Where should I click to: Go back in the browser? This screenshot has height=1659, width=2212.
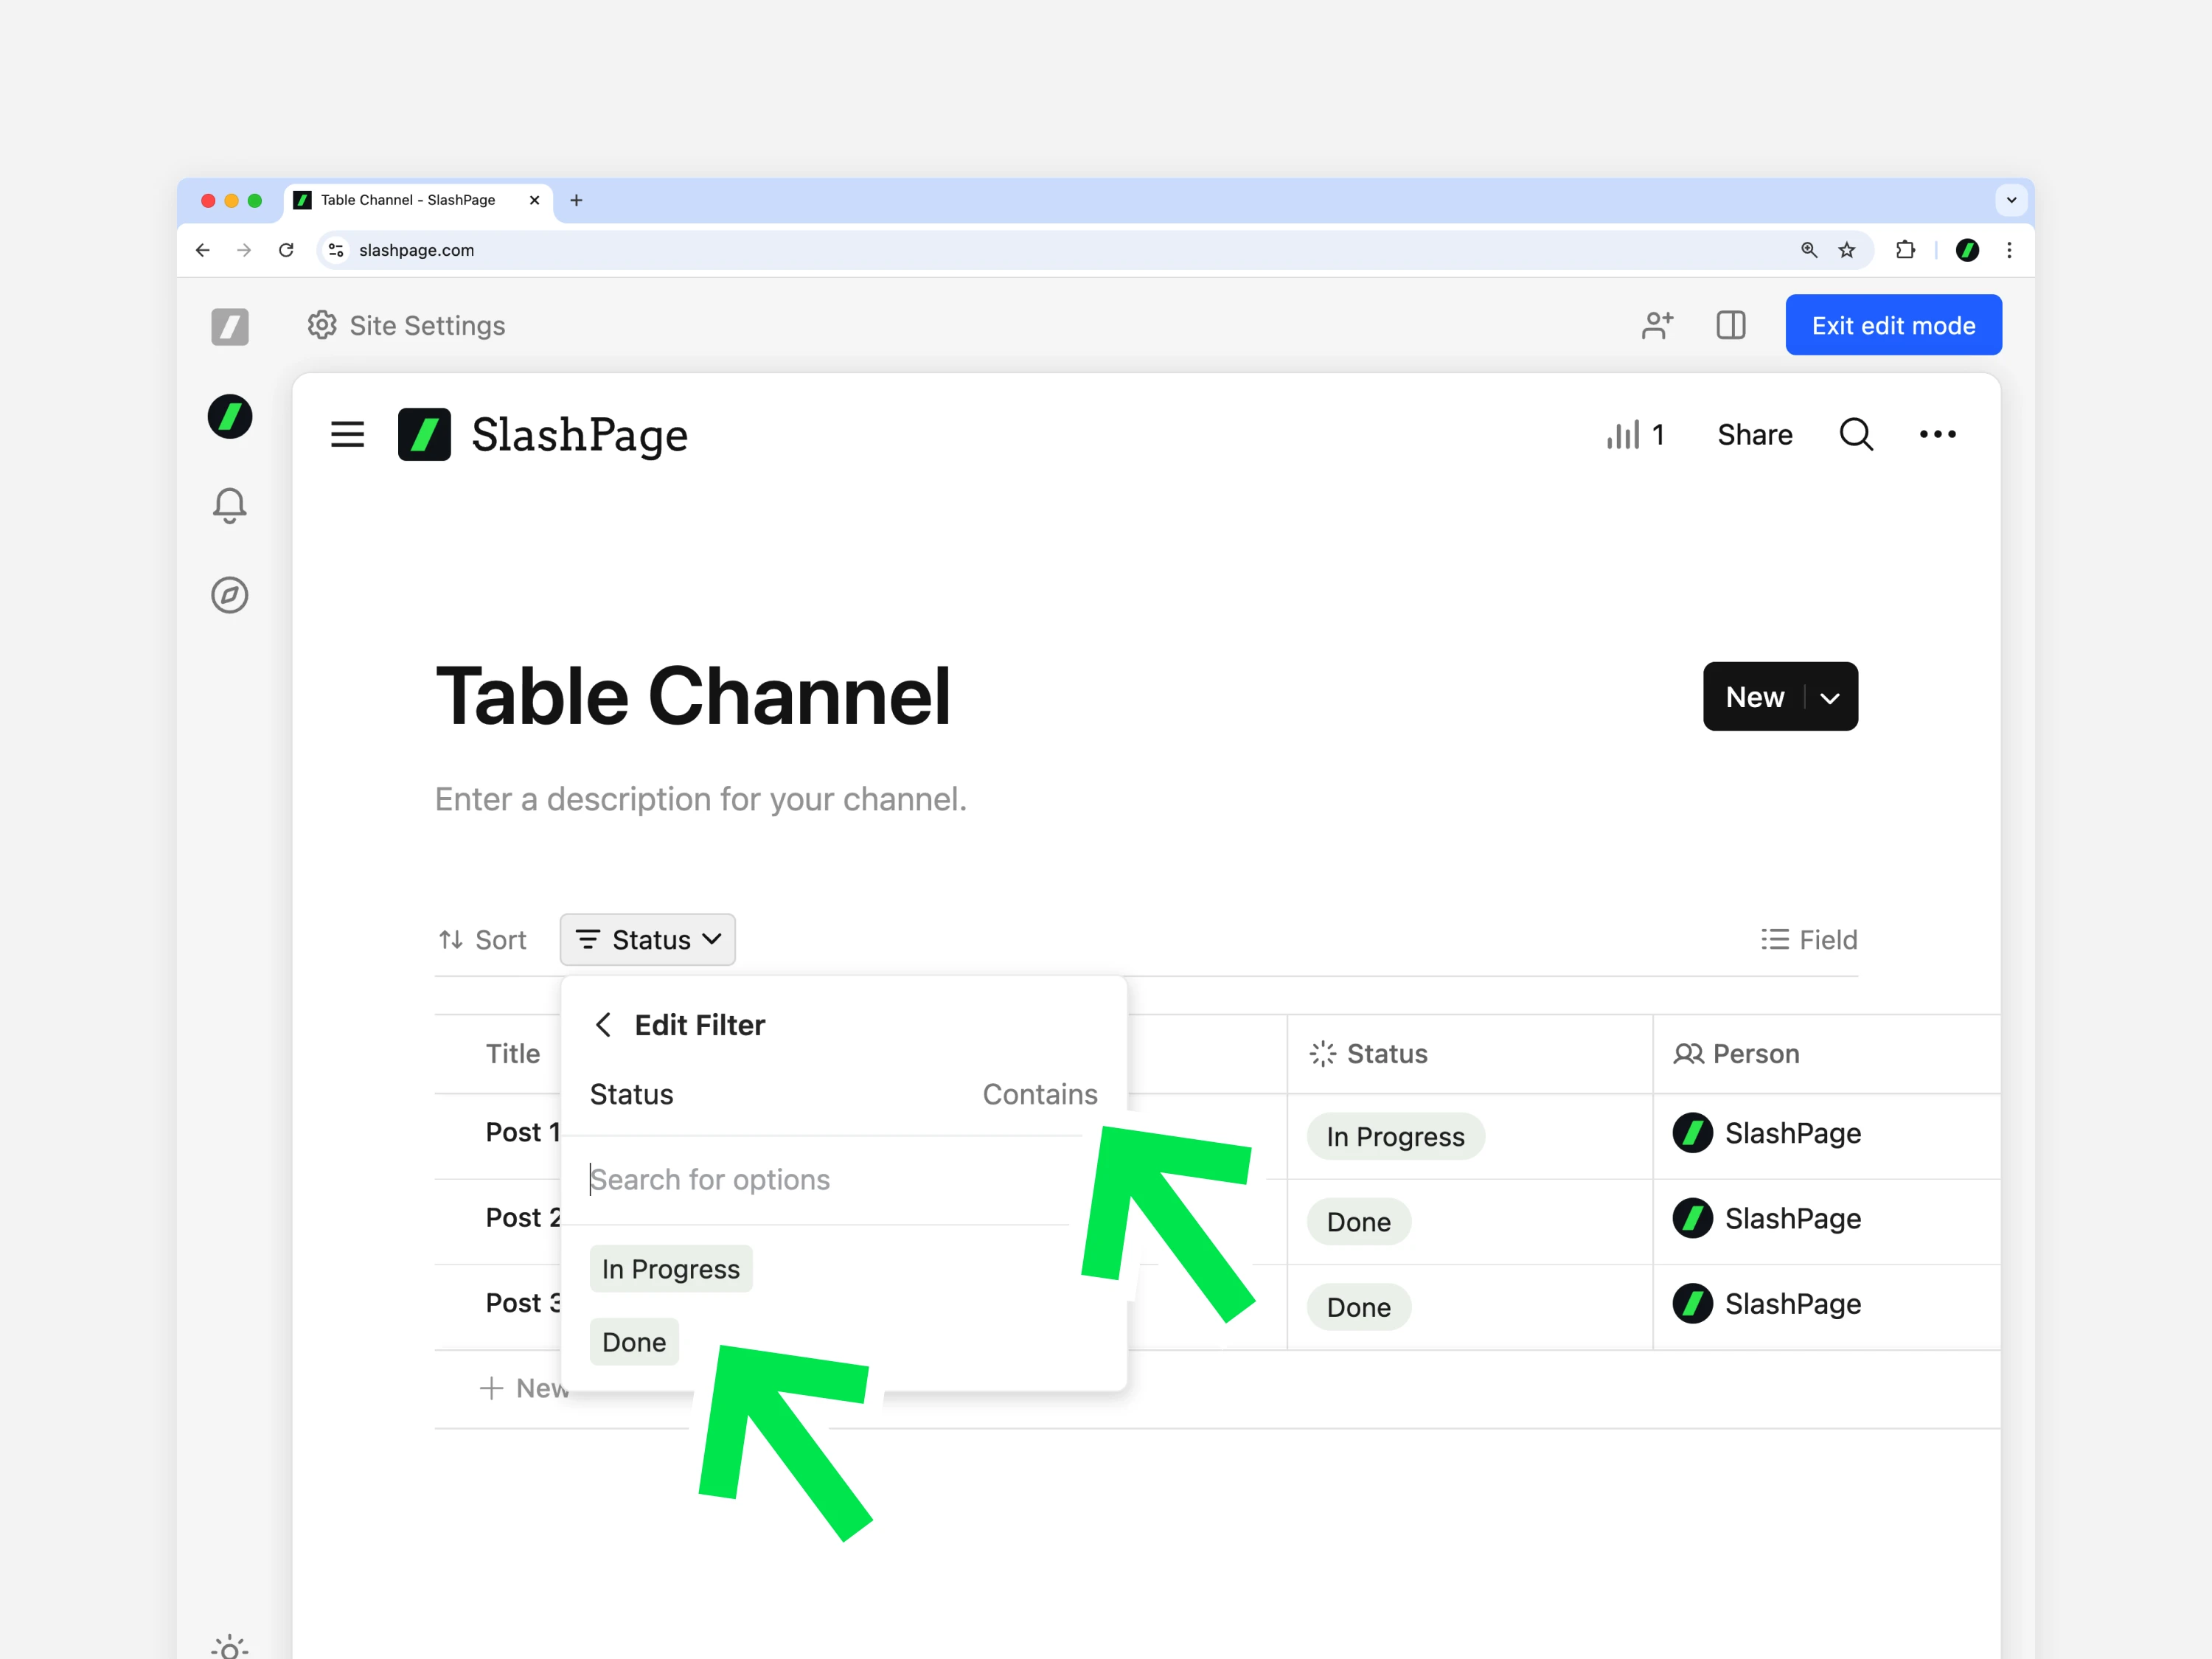(x=203, y=250)
